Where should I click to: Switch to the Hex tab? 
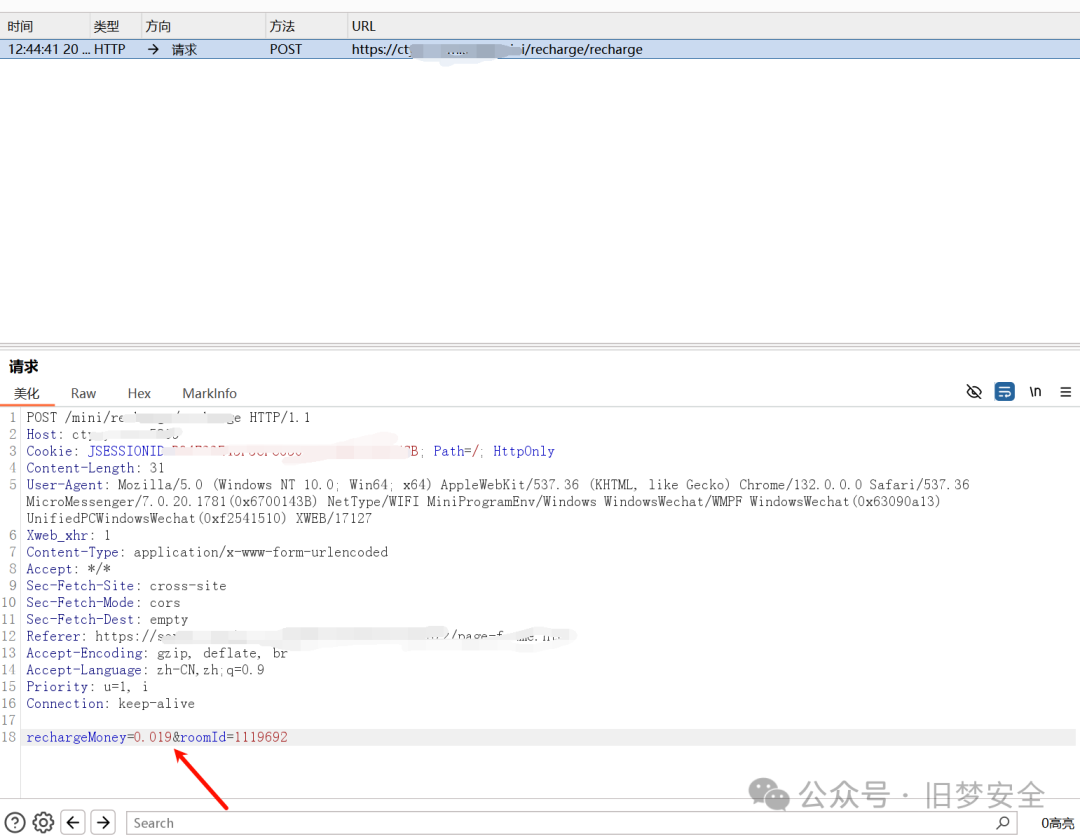point(139,393)
